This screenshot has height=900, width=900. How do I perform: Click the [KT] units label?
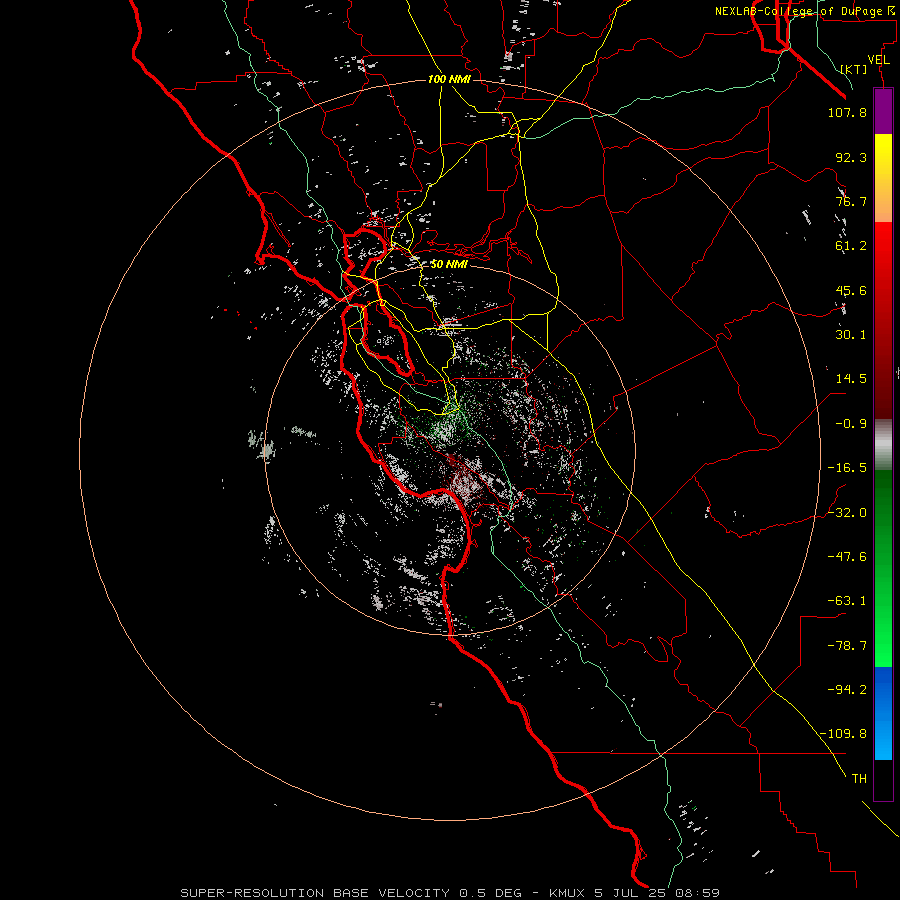(854, 69)
